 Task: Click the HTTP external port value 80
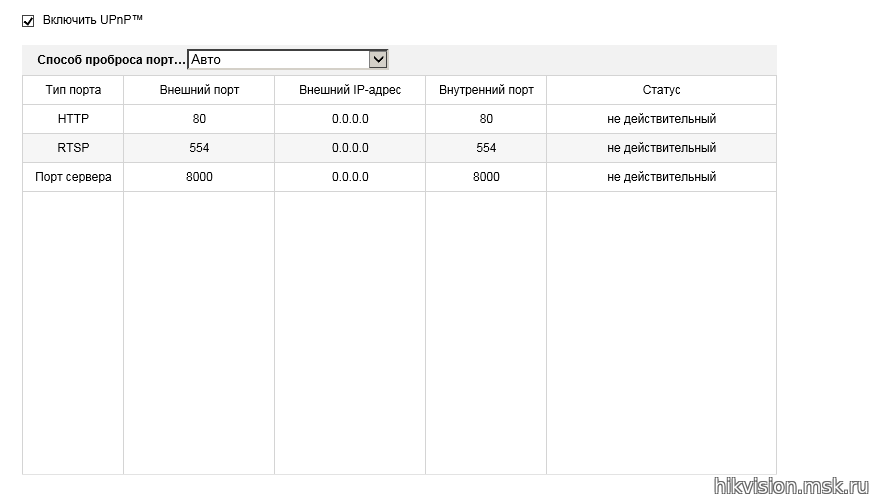coord(199,119)
